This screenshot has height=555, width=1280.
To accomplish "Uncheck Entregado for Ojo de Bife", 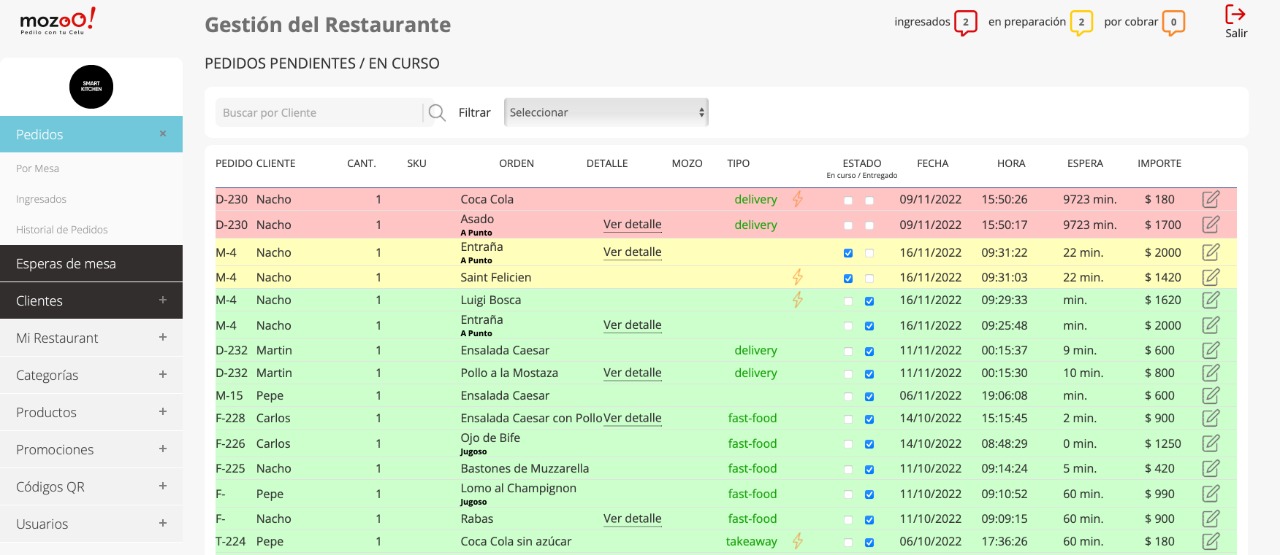I will pyautogui.click(x=869, y=444).
